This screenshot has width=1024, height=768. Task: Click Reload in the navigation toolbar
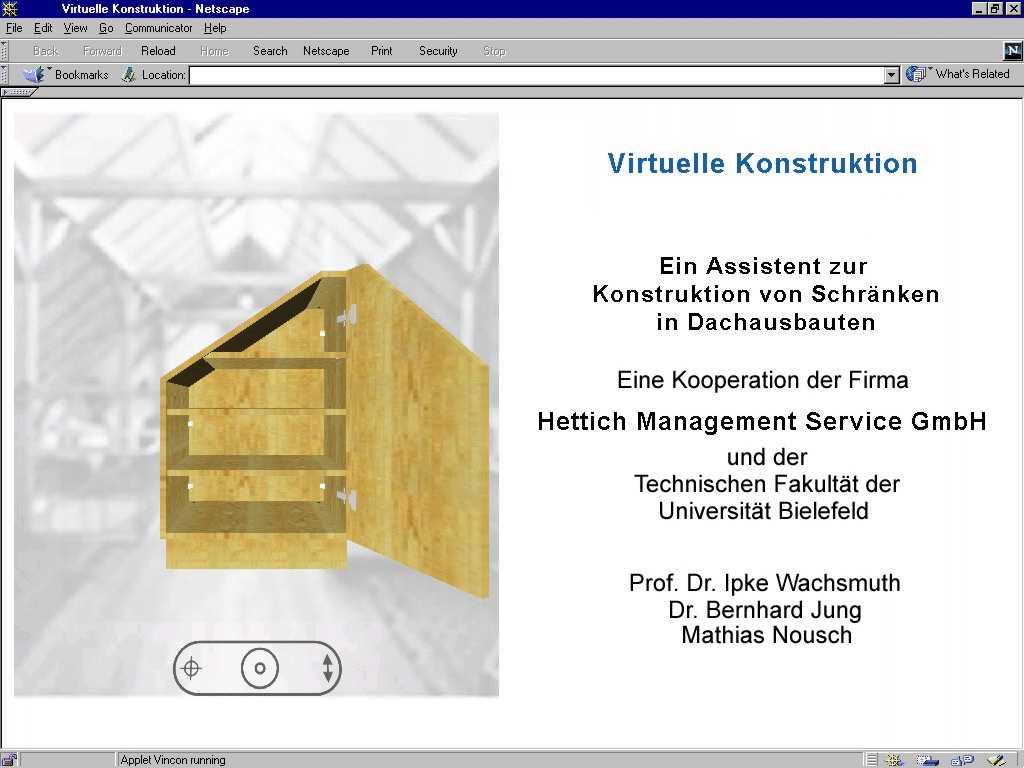(x=158, y=51)
